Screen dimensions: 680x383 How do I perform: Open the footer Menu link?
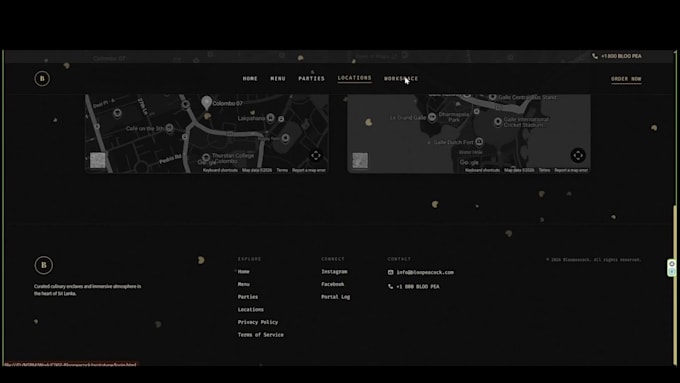243,284
